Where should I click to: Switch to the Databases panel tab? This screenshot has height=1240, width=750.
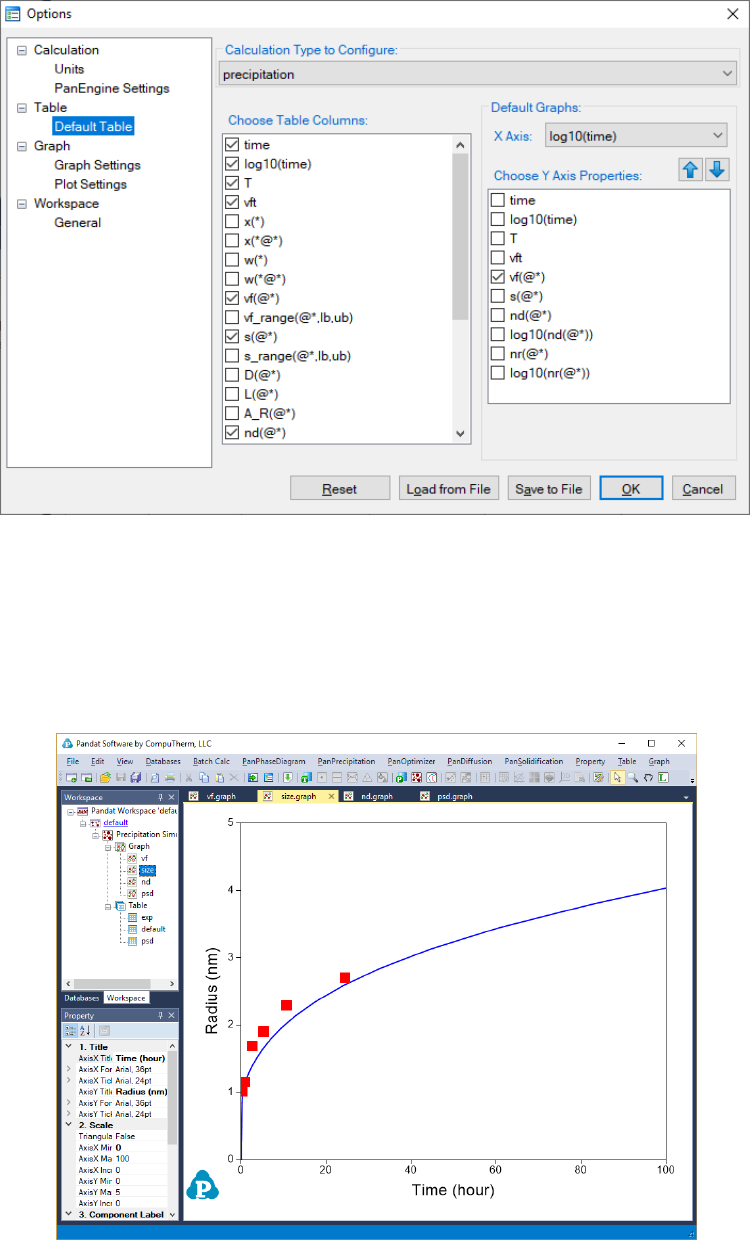tap(82, 998)
